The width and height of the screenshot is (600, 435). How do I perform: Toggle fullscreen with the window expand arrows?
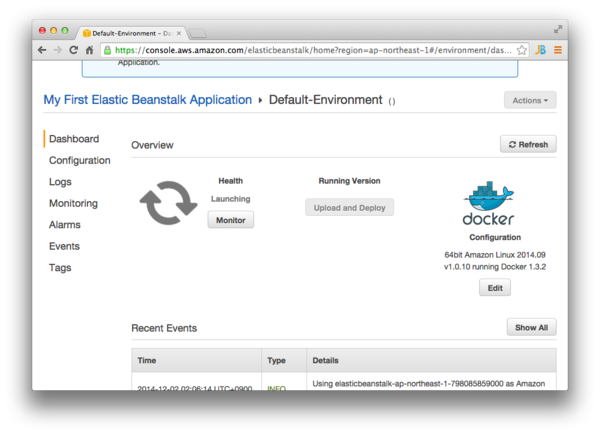click(x=558, y=29)
